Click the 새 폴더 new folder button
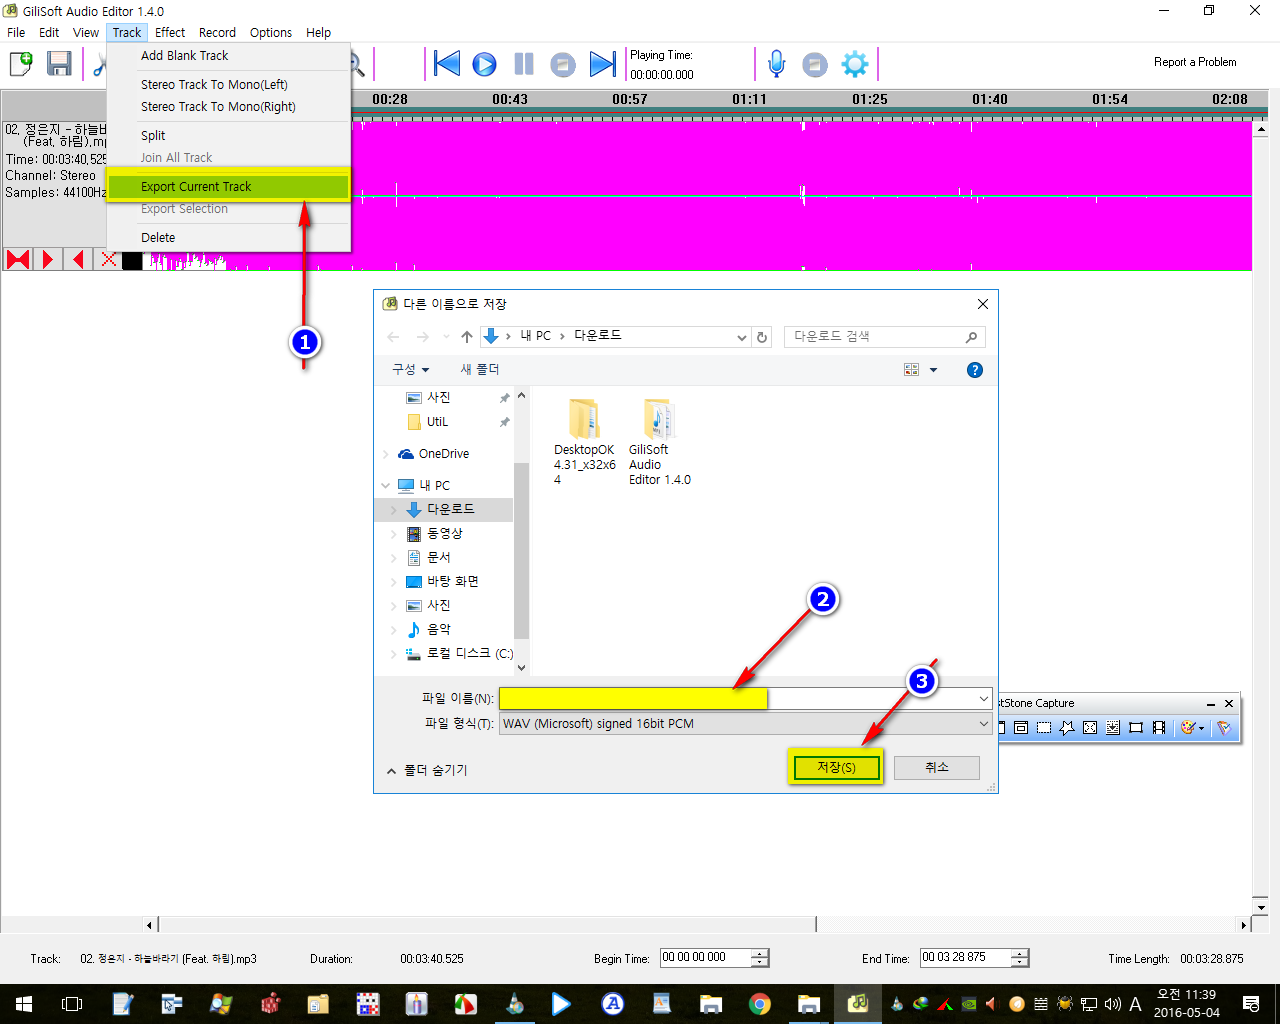Viewport: 1280px width, 1024px height. coord(480,370)
